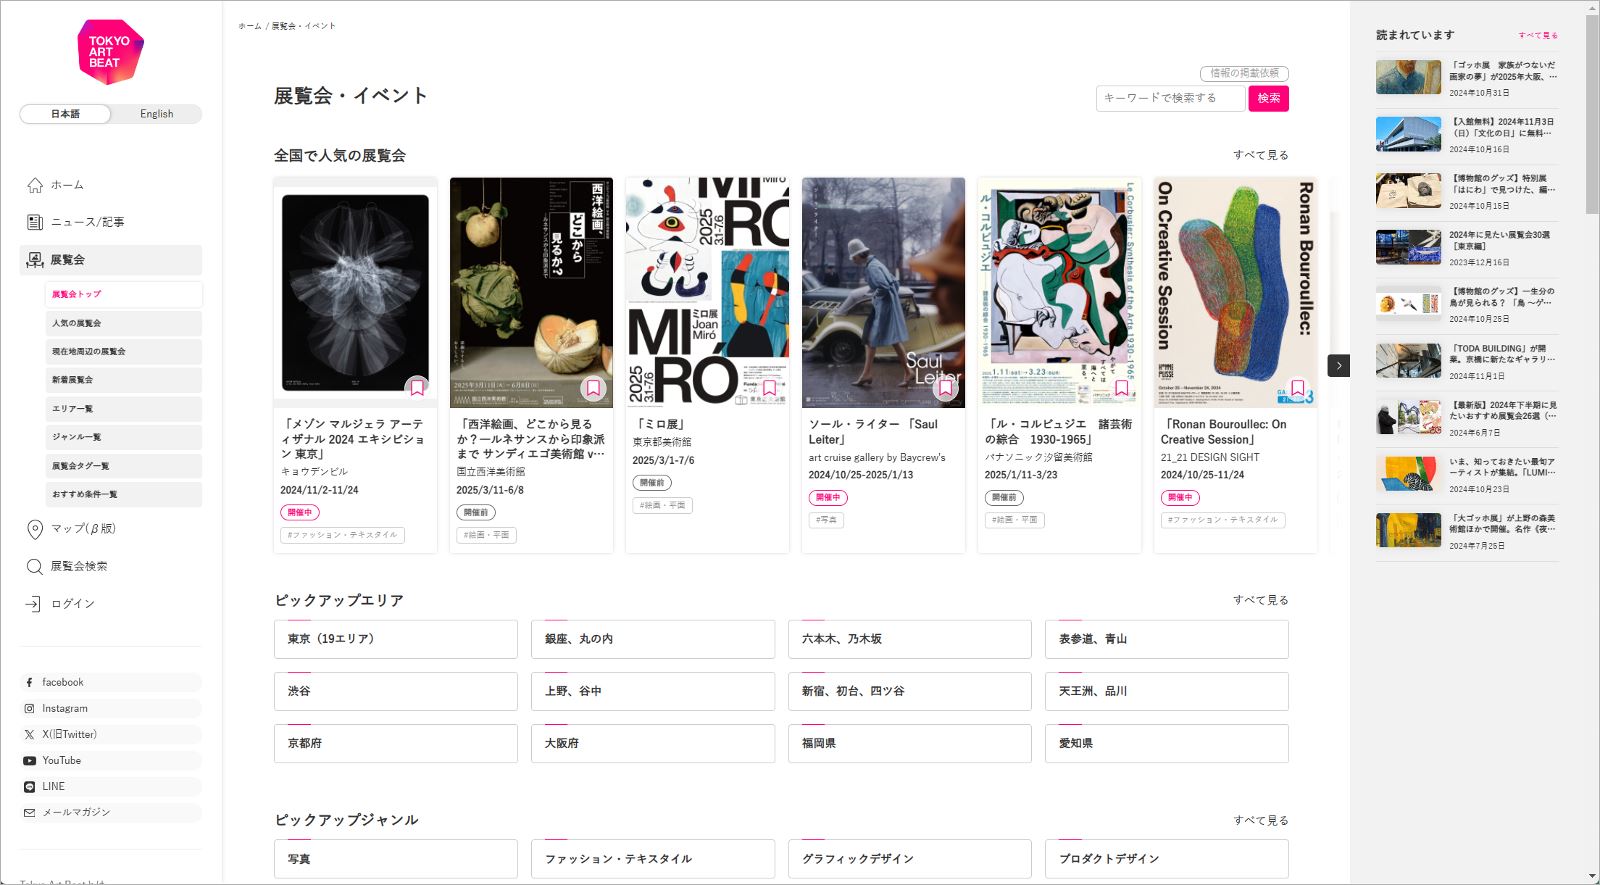Click the Tokyo Art Beat logo
Viewport: 1600px width, 885px height.
[x=110, y=51]
